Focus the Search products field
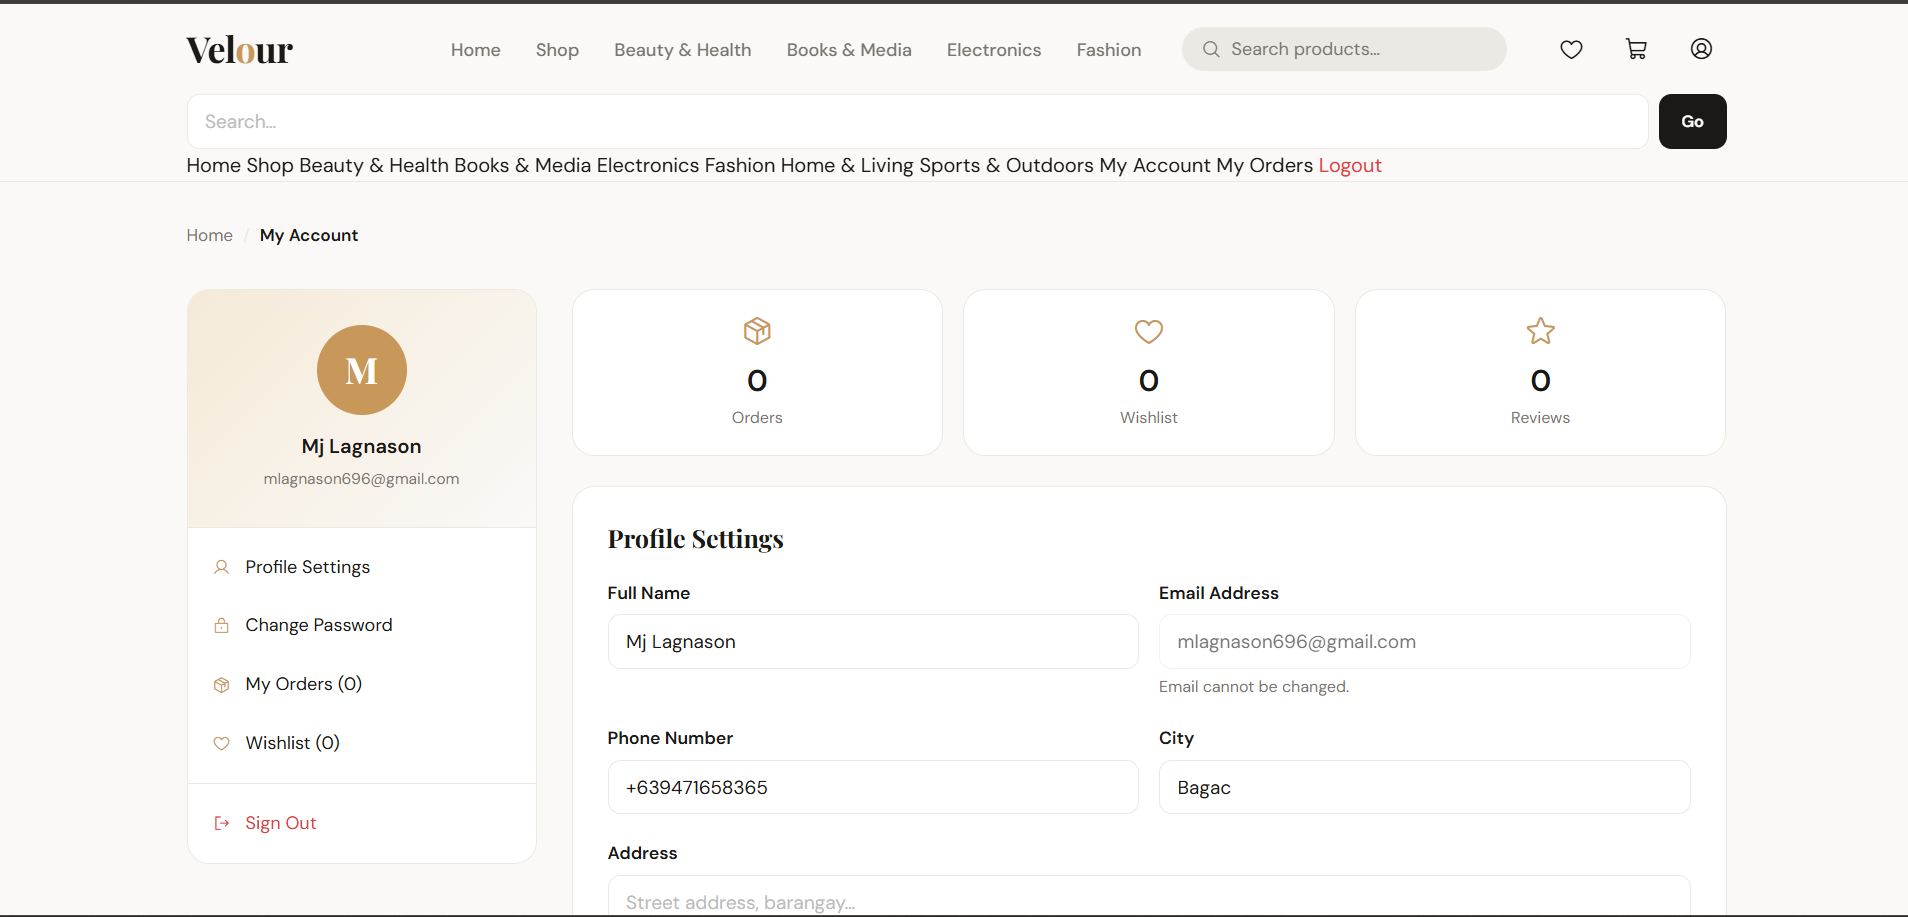1908x917 pixels. pyautogui.click(x=1344, y=49)
